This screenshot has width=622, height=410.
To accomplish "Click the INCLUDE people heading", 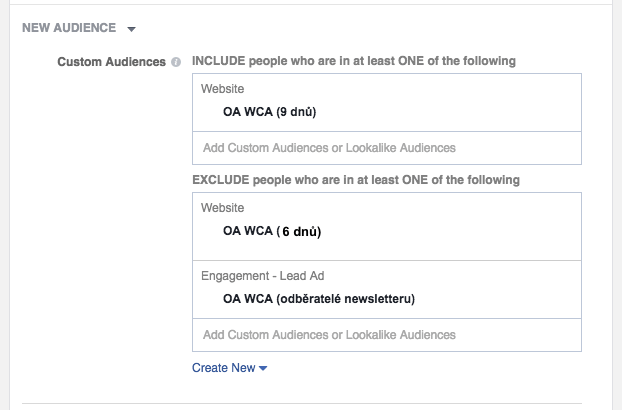I will (354, 61).
